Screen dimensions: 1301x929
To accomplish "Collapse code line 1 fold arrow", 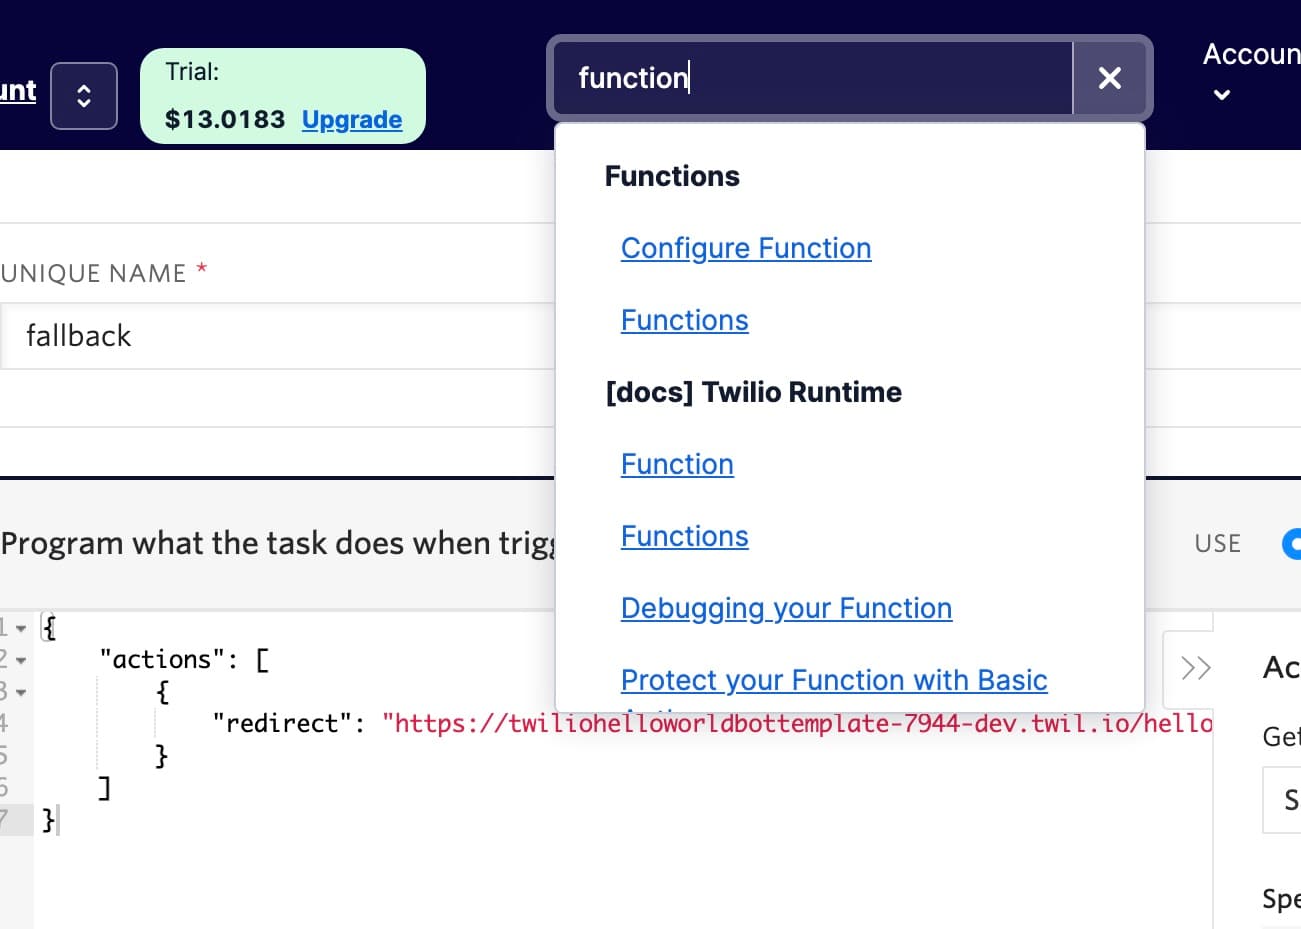I will coord(21,629).
